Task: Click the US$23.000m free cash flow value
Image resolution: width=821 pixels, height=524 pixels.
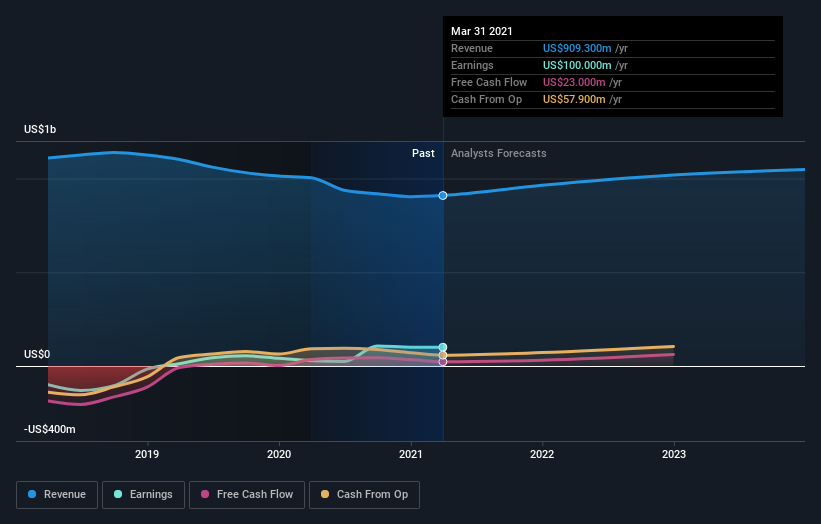Action: (x=574, y=82)
